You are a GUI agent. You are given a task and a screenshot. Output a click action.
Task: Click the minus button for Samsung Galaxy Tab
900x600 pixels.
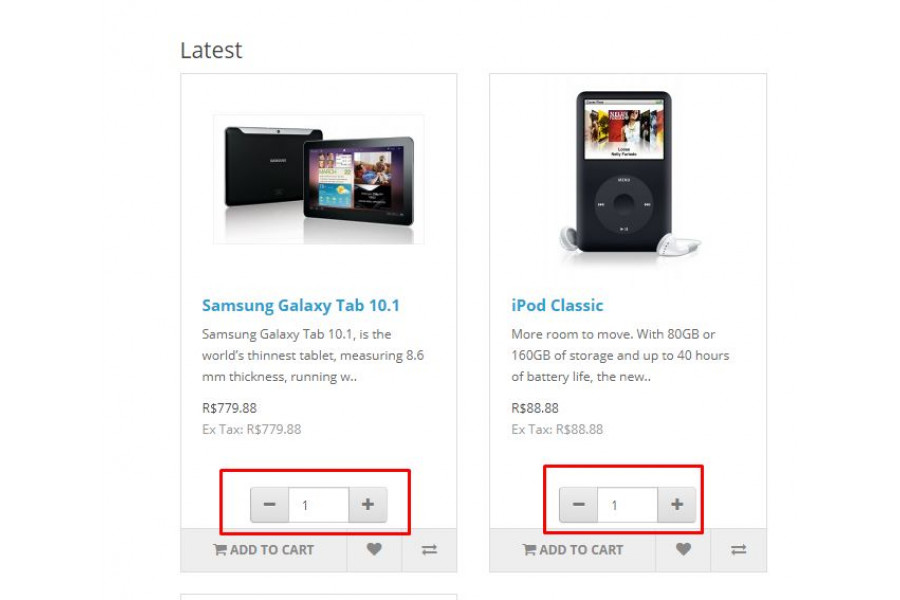tap(270, 505)
